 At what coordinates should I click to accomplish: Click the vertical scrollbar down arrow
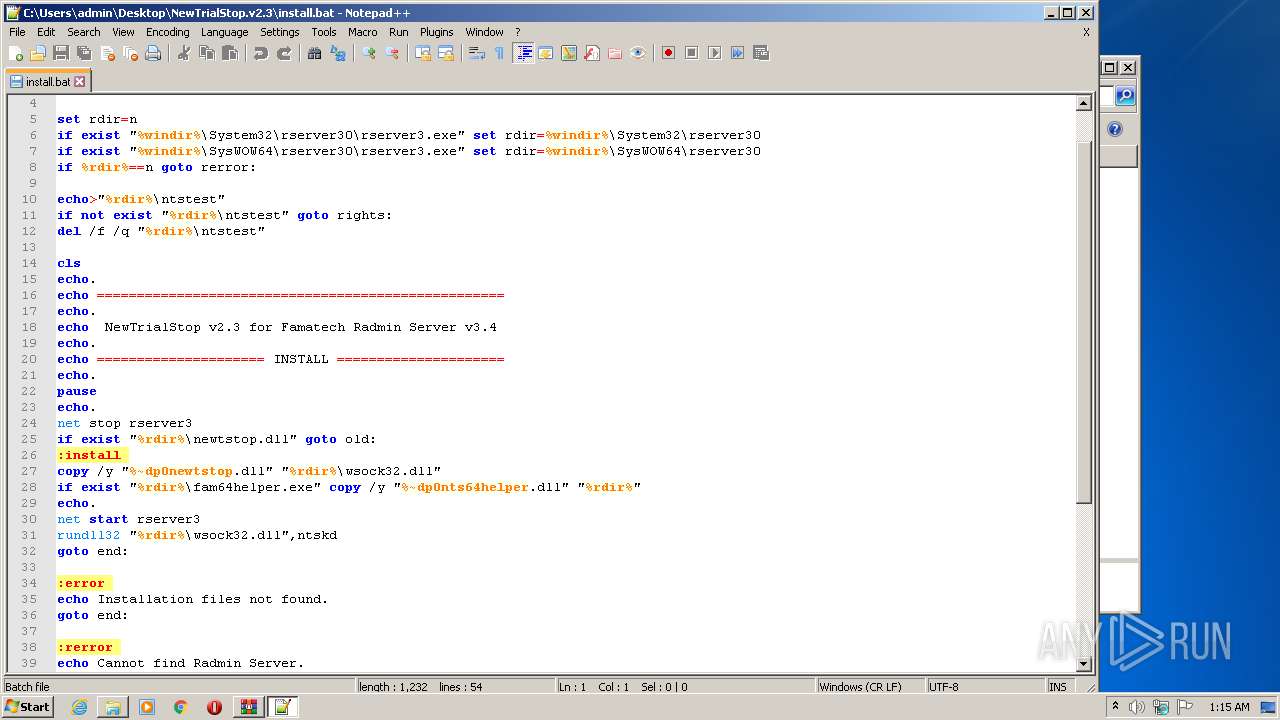click(x=1083, y=664)
